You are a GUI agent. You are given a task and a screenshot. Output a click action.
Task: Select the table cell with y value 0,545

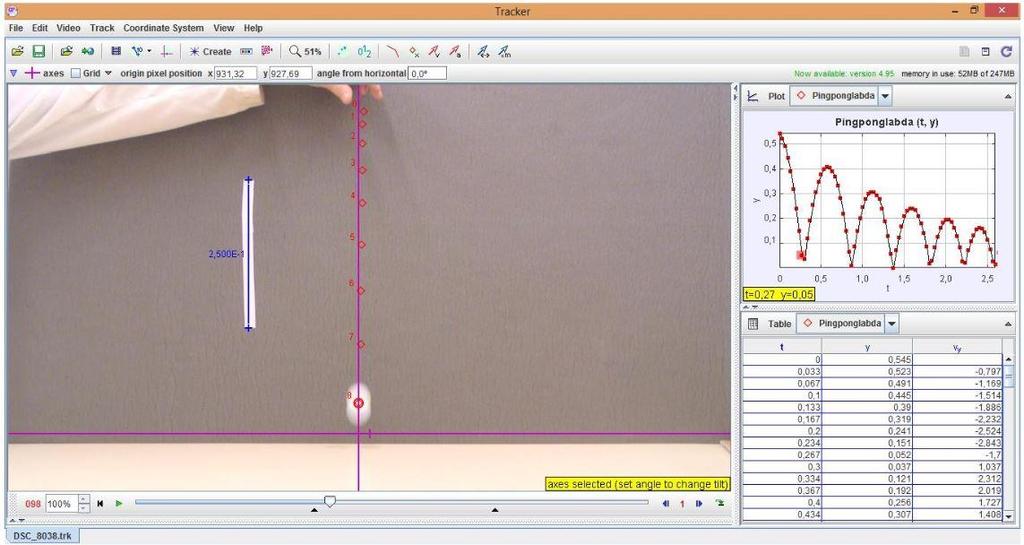pyautogui.click(x=867, y=360)
